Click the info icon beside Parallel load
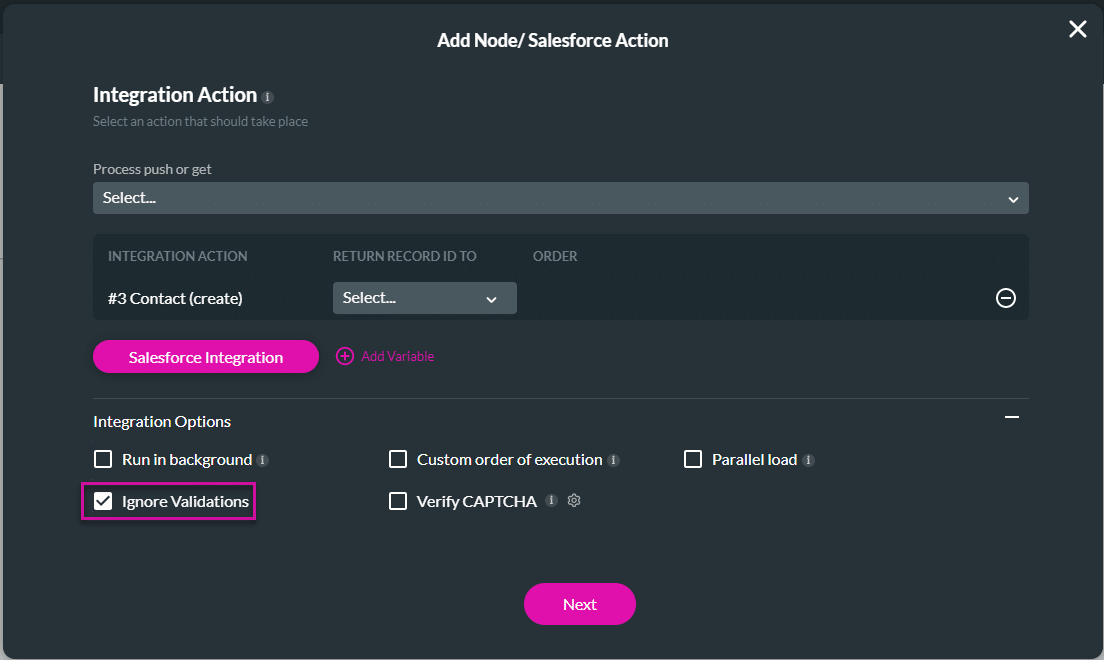Screen dimensions: 1104x660 [810, 460]
